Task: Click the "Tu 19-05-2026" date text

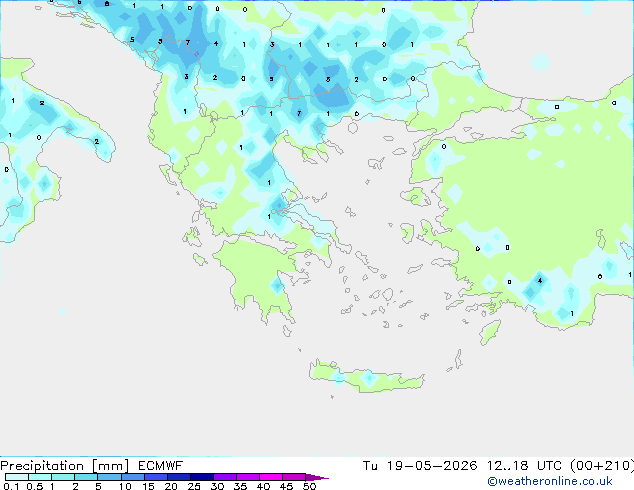Action: [x=420, y=466]
